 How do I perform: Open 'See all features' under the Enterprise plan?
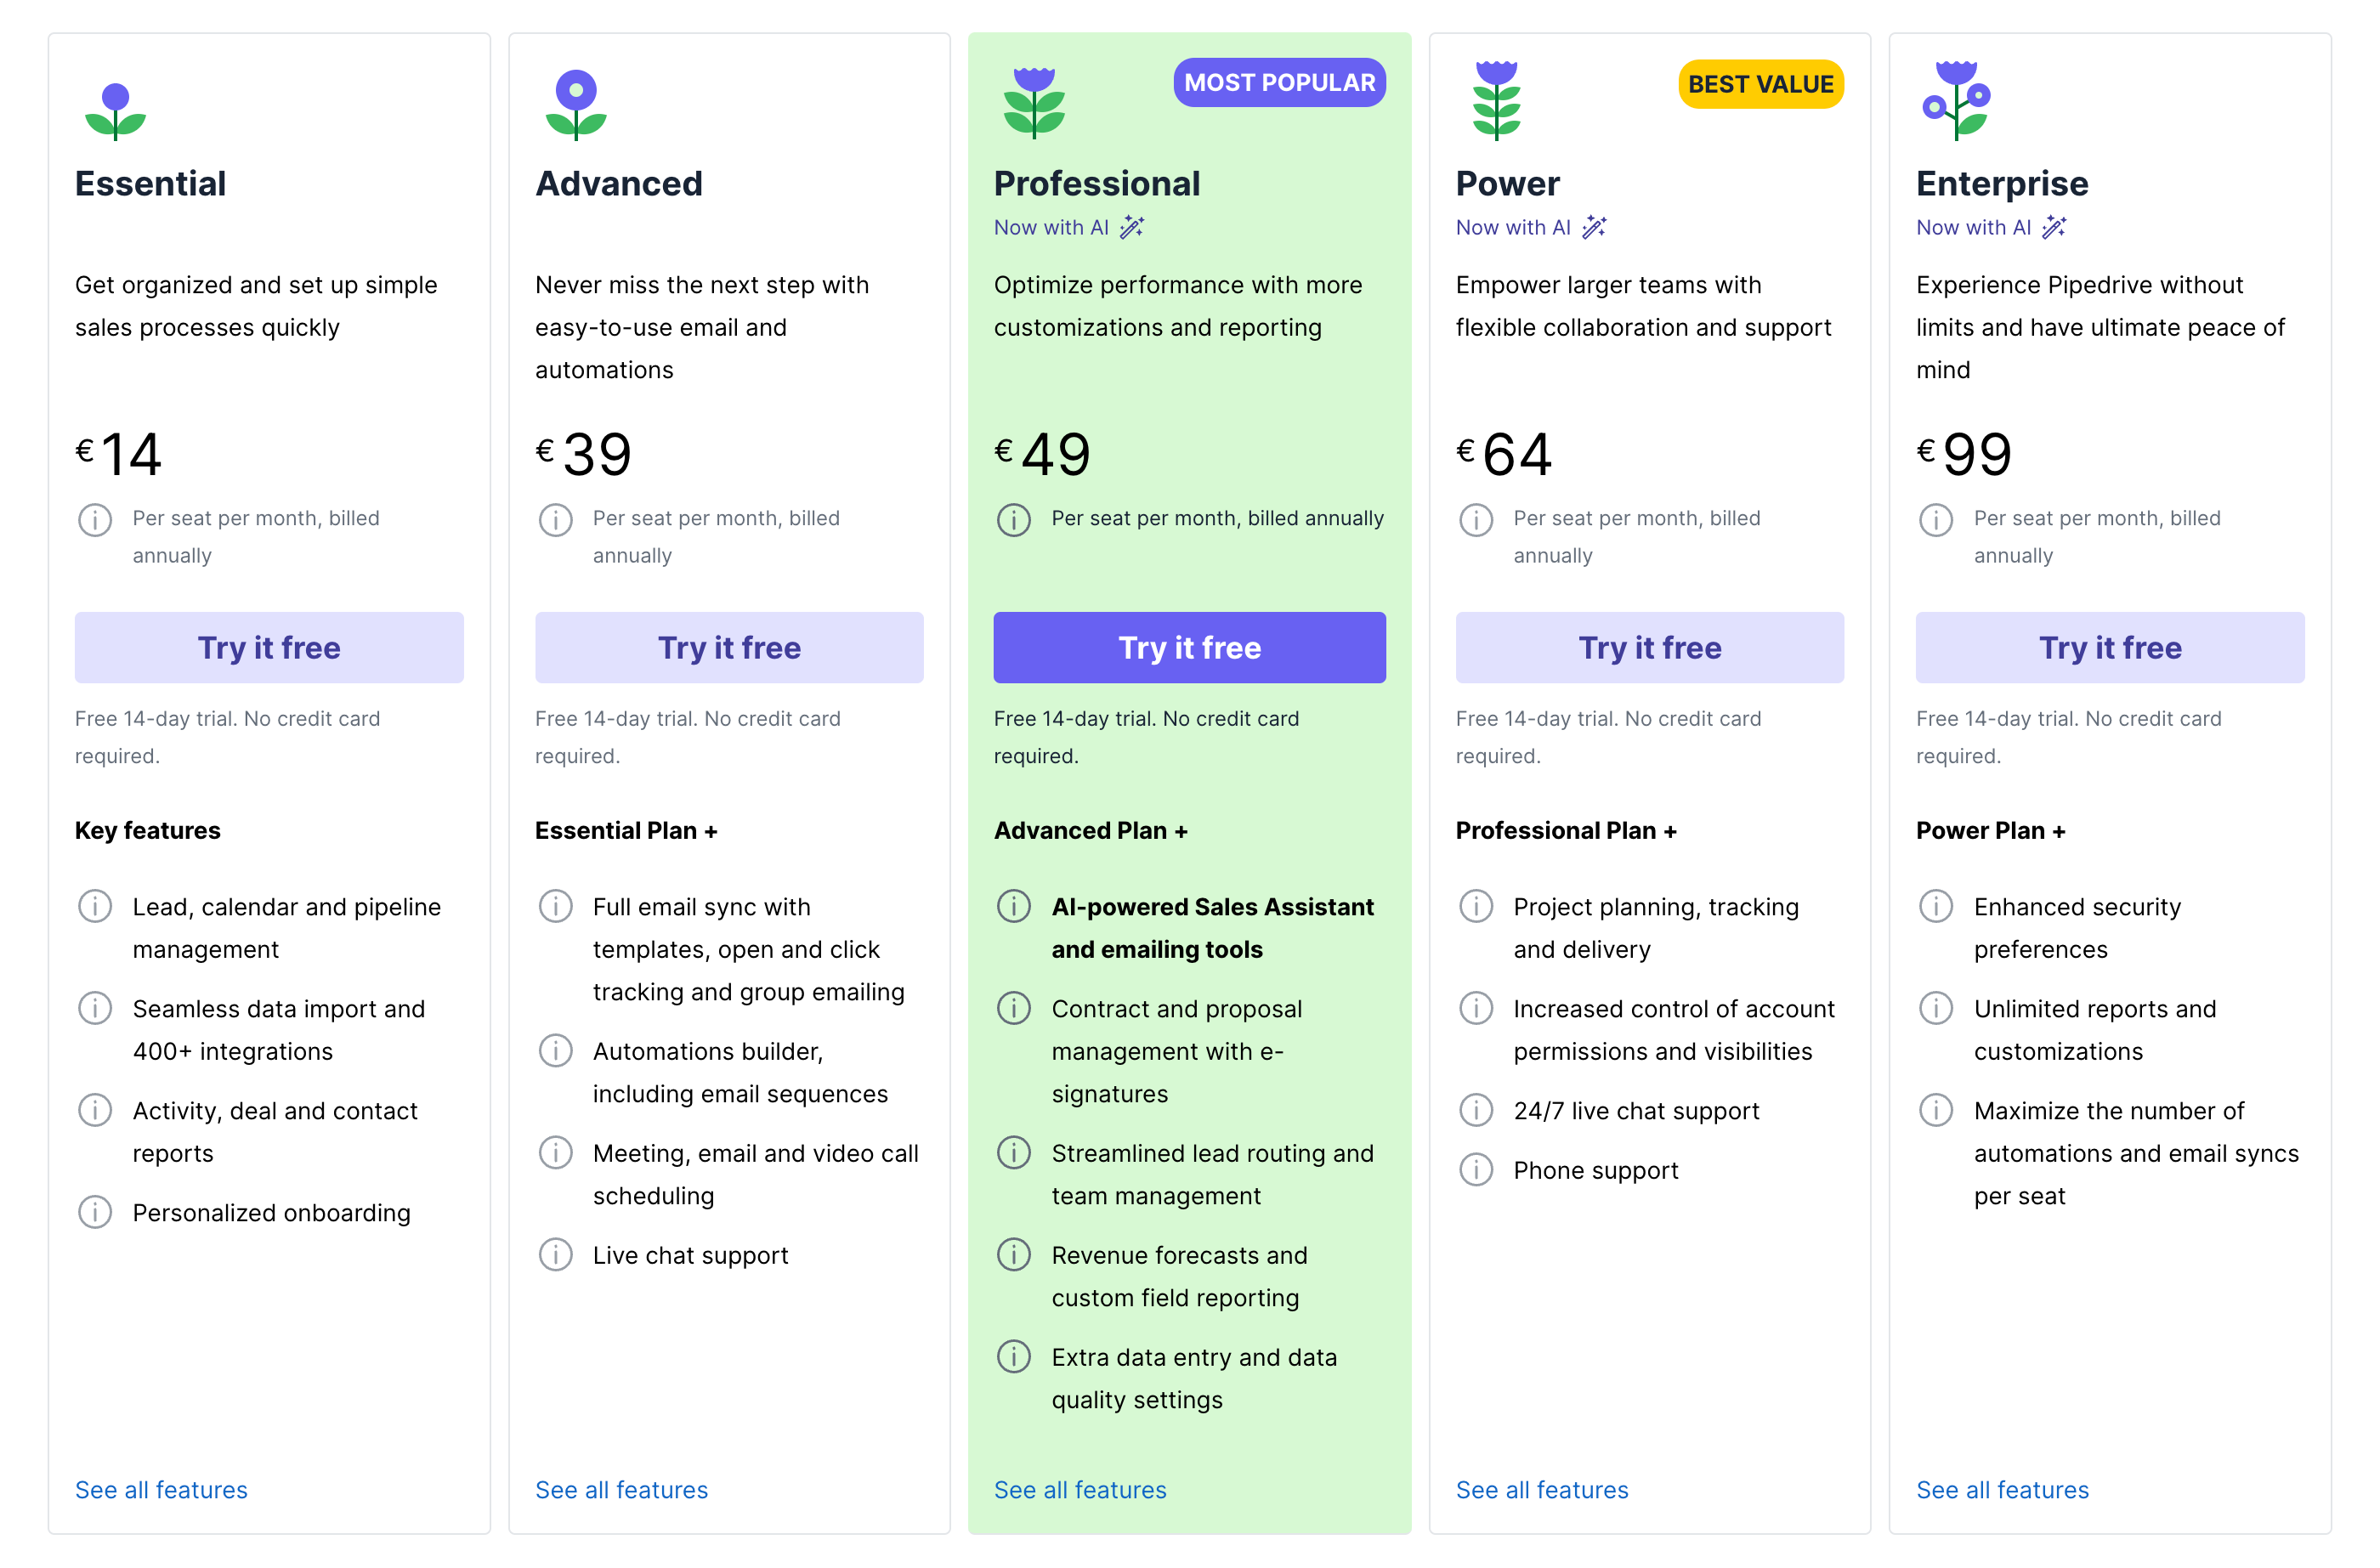[2002, 1489]
